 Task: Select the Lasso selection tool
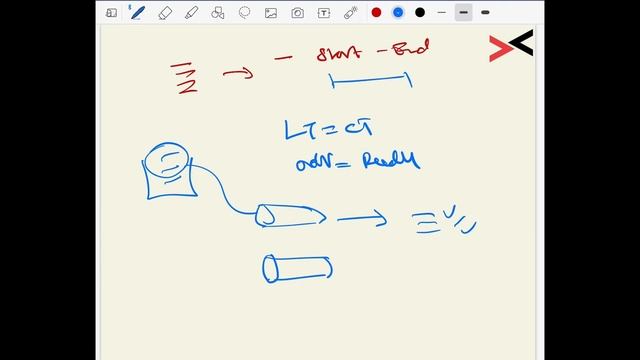point(244,13)
